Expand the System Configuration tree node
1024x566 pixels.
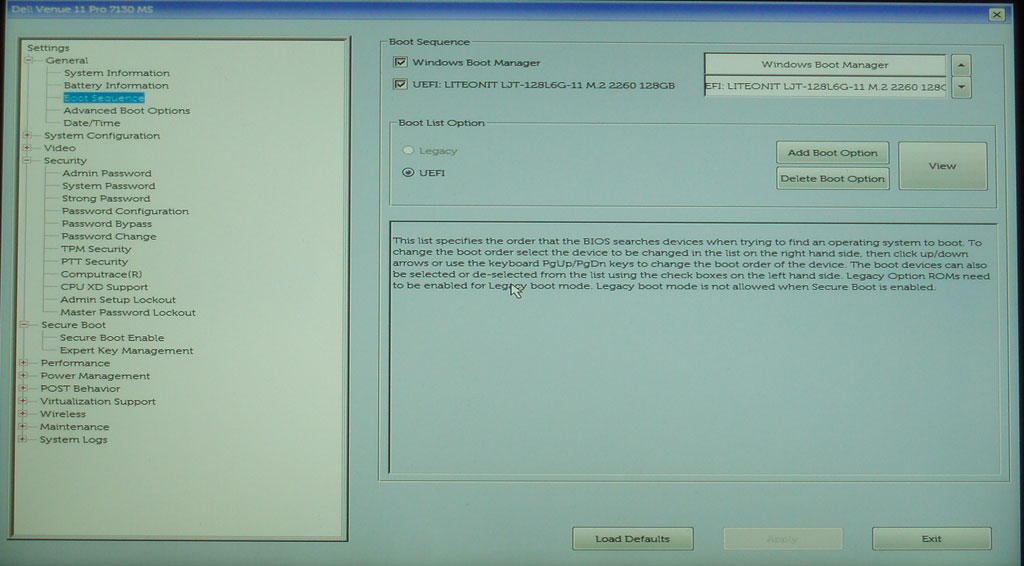coord(28,136)
